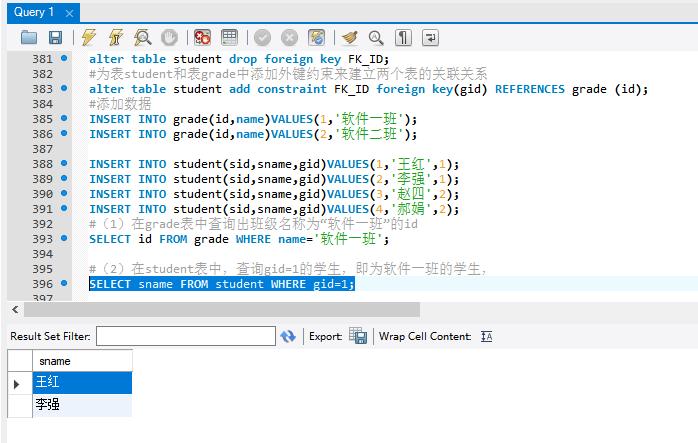Click student INSERT line with '李强'
The height and width of the screenshot is (443, 698).
point(274,179)
